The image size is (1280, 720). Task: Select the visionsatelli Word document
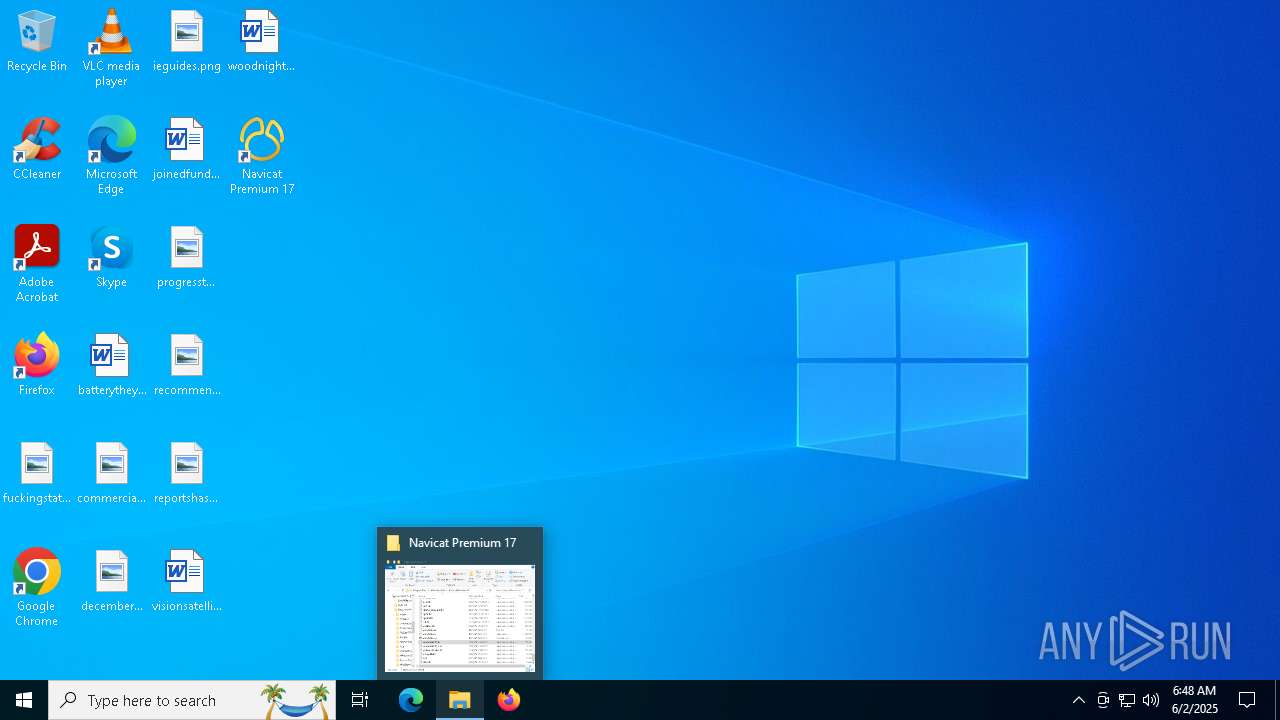pos(187,582)
